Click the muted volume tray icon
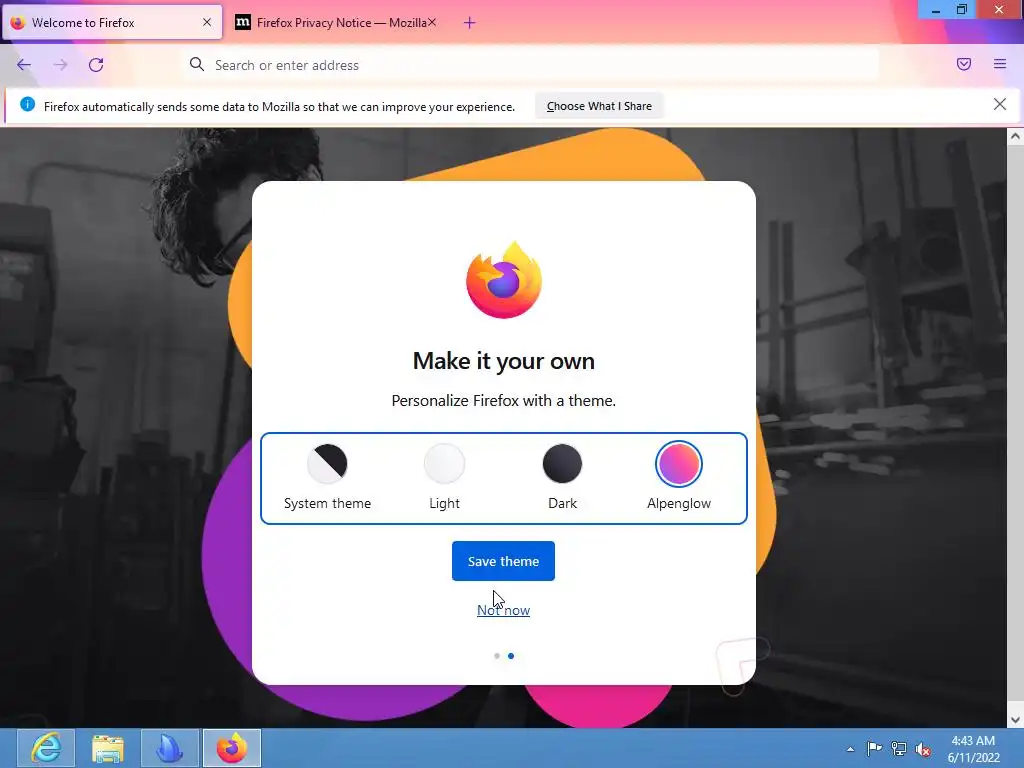The width and height of the screenshot is (1024, 768). [x=923, y=748]
